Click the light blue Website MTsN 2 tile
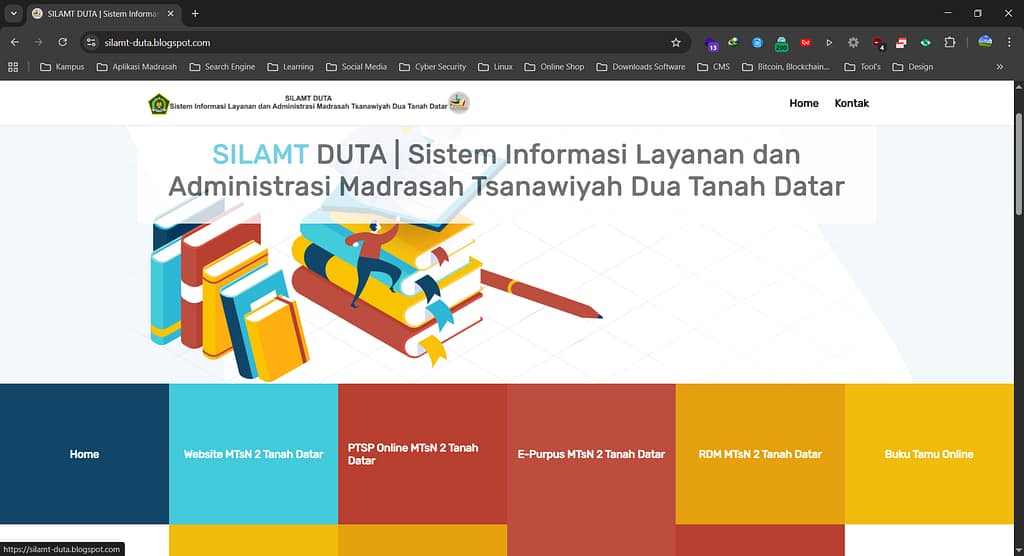 tap(253, 454)
